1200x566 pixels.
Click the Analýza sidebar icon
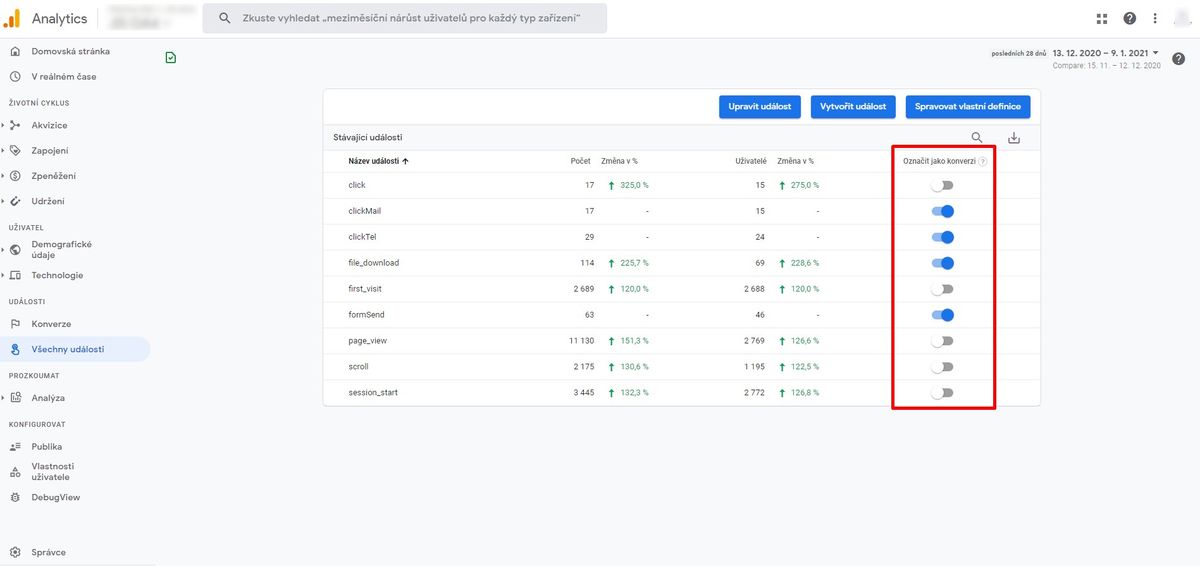point(15,398)
